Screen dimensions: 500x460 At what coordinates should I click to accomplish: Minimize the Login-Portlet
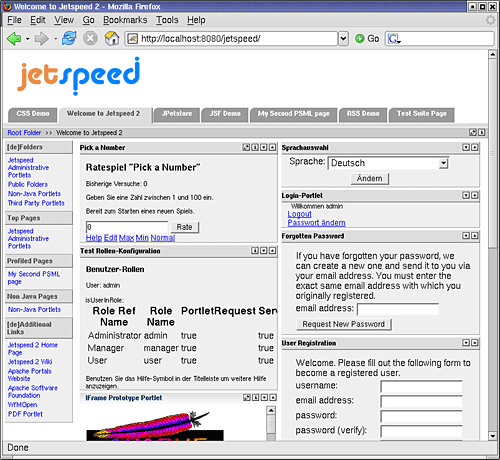(x=466, y=195)
